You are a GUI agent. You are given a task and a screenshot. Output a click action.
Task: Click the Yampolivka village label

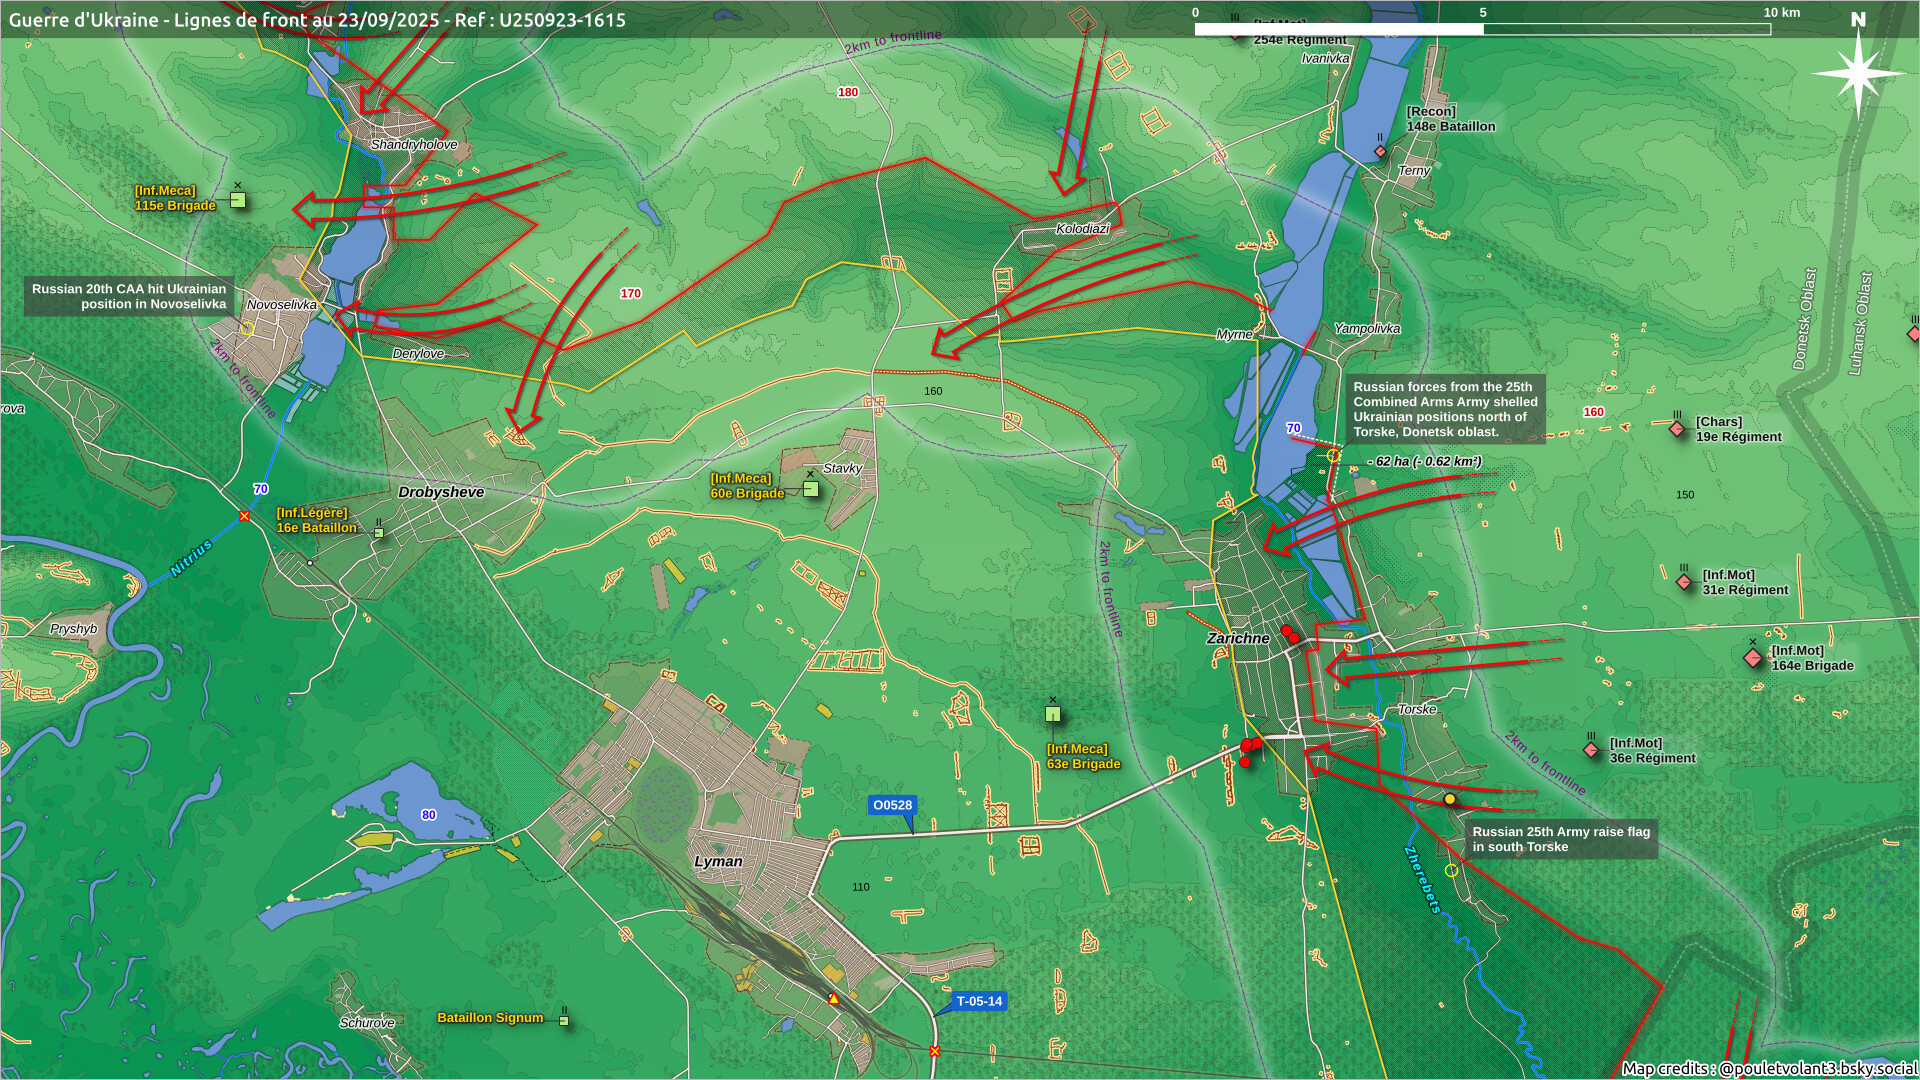(1367, 328)
